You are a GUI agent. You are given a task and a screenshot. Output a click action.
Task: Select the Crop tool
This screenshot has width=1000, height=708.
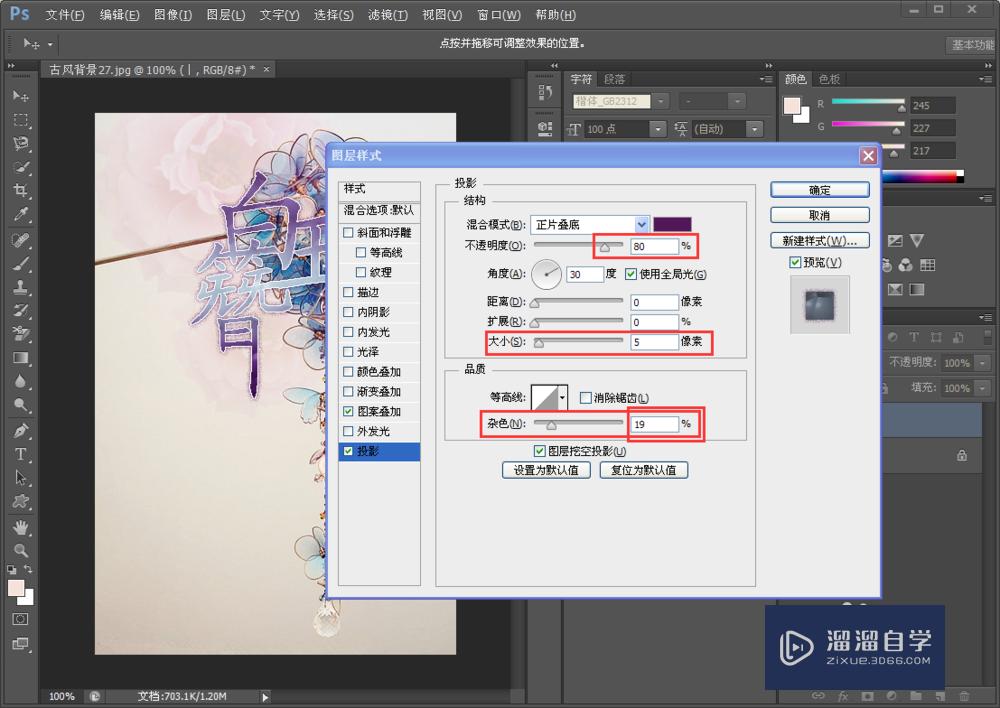(x=20, y=191)
